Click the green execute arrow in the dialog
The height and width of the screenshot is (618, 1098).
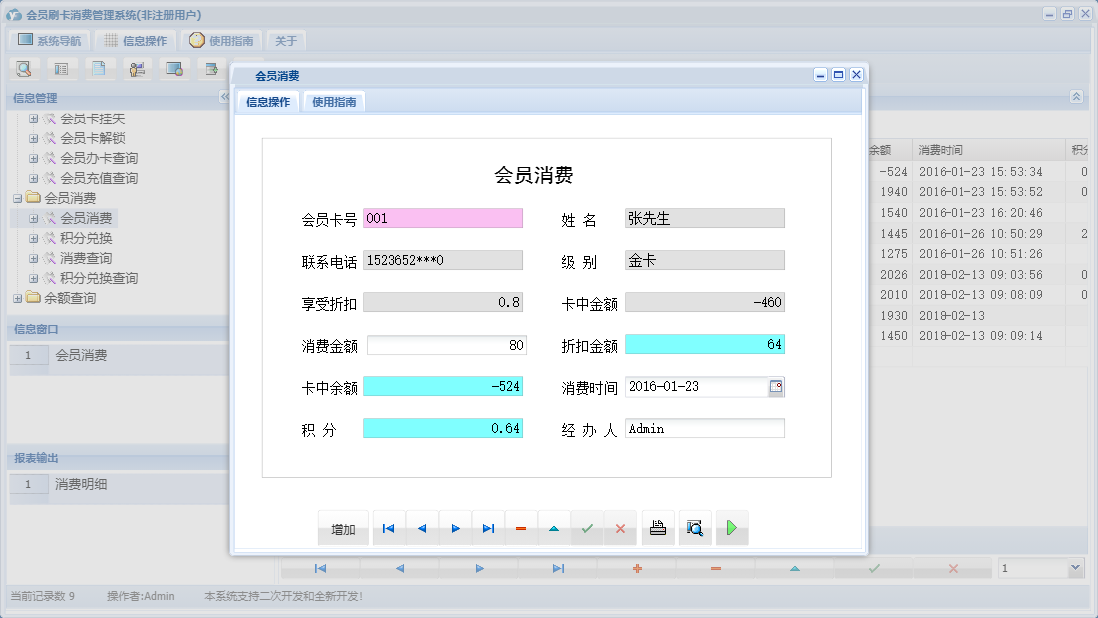point(731,527)
